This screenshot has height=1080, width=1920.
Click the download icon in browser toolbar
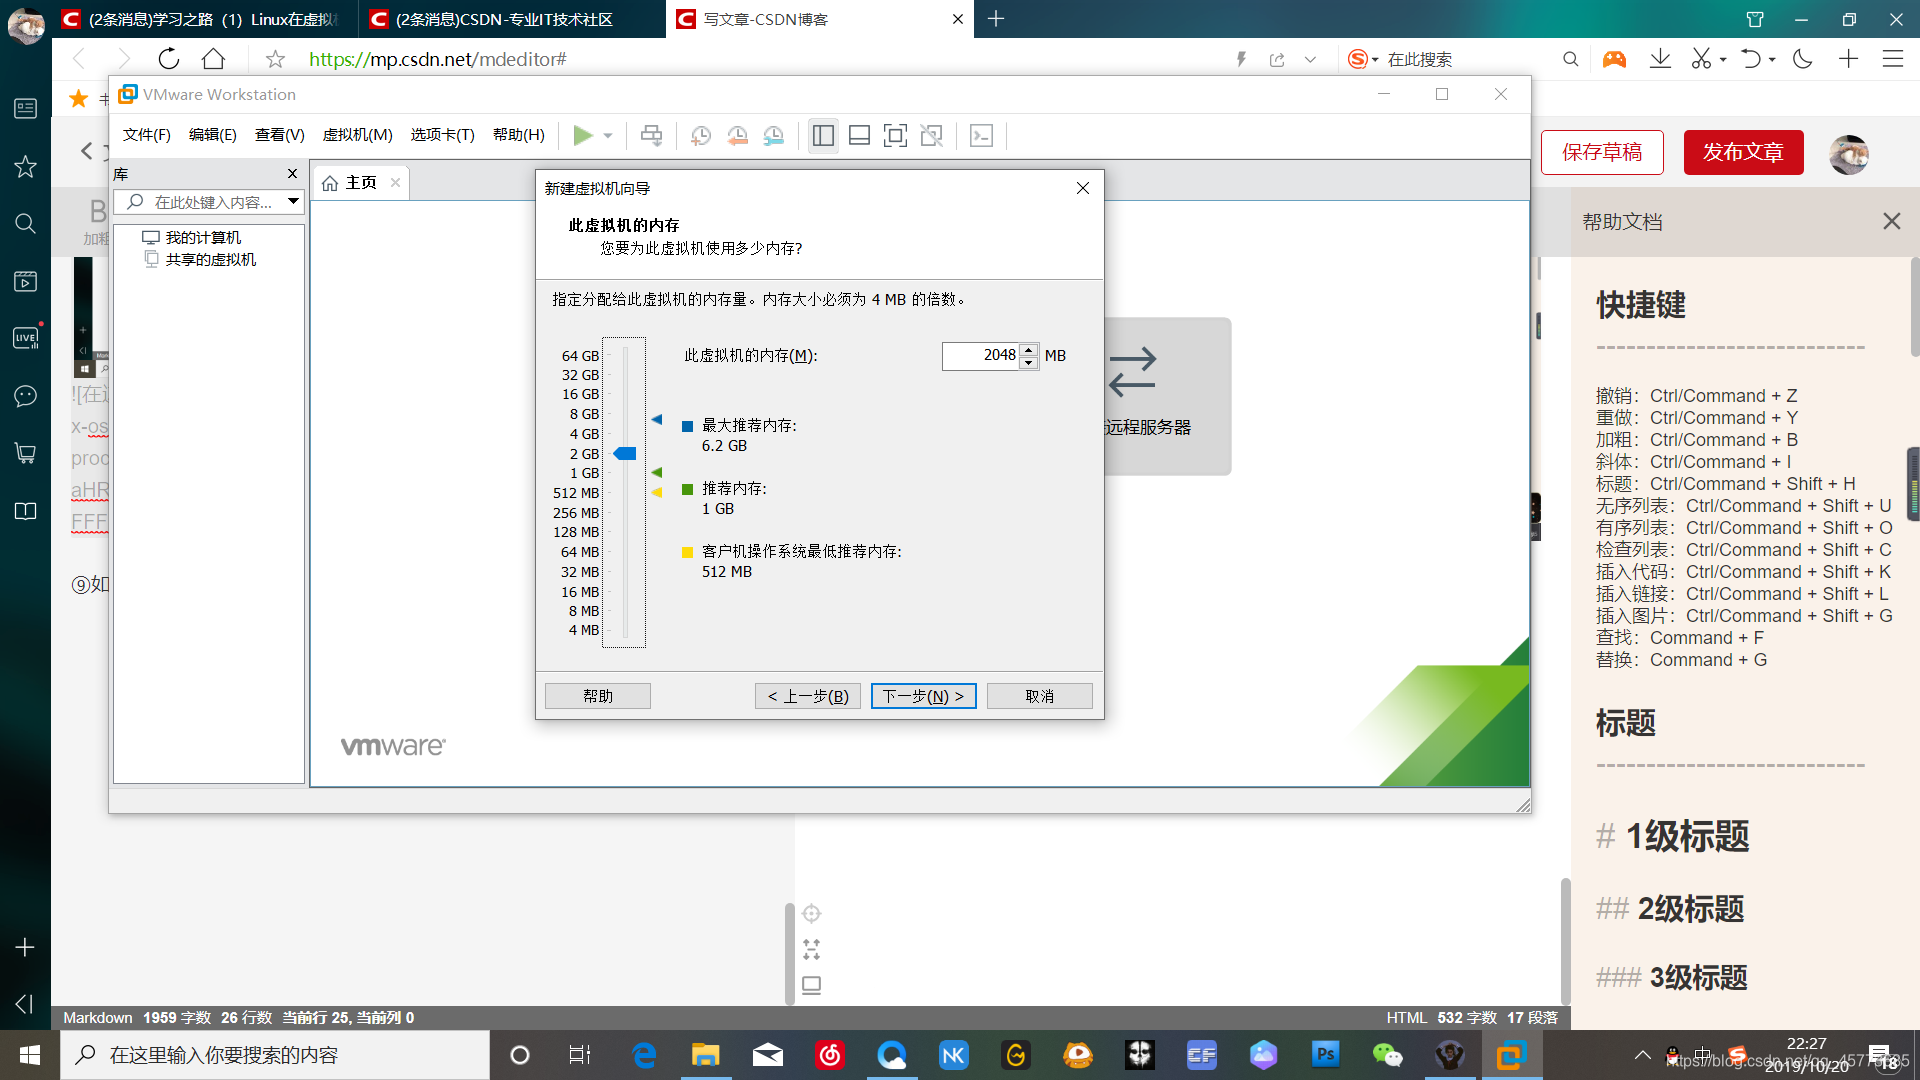click(x=1660, y=59)
